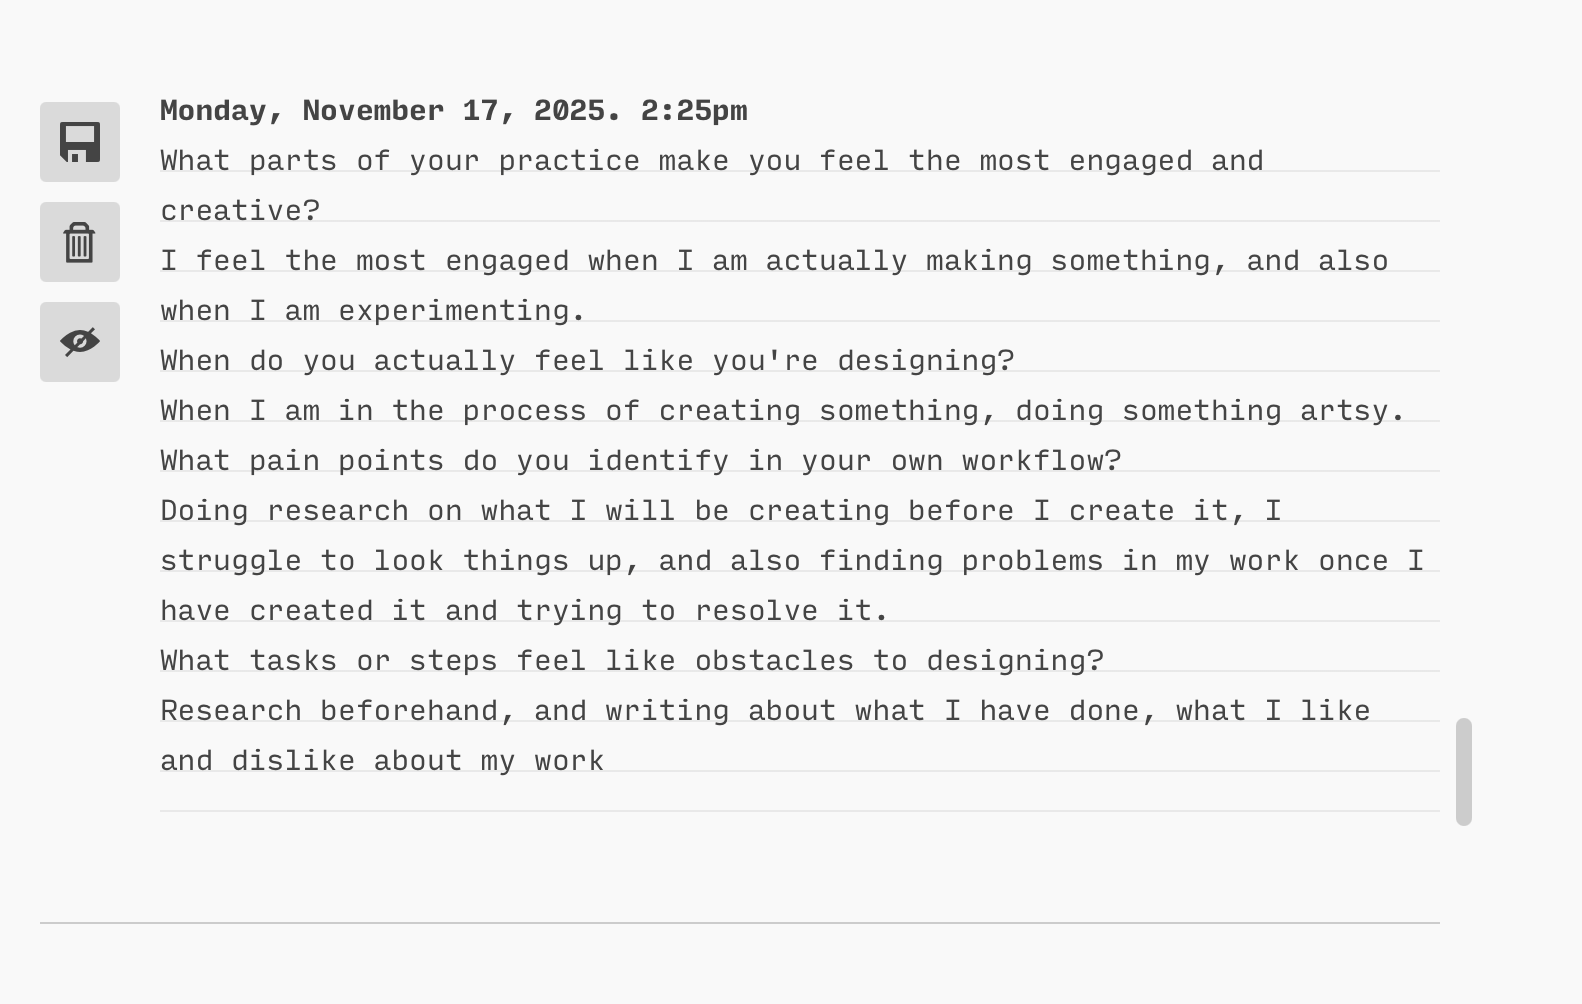This screenshot has width=1582, height=1004.
Task: Click the date heading Monday, November 17, 2025
Action: pyautogui.click(x=453, y=111)
